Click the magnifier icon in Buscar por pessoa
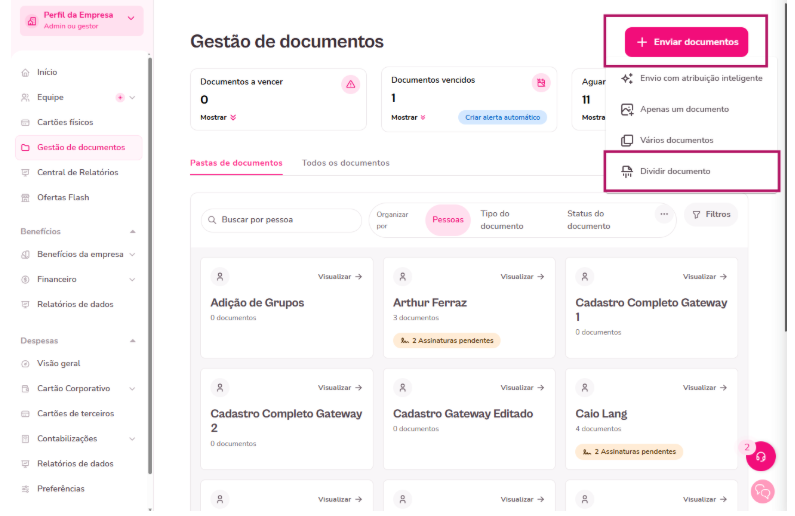795x516 pixels. pyautogui.click(x=212, y=220)
